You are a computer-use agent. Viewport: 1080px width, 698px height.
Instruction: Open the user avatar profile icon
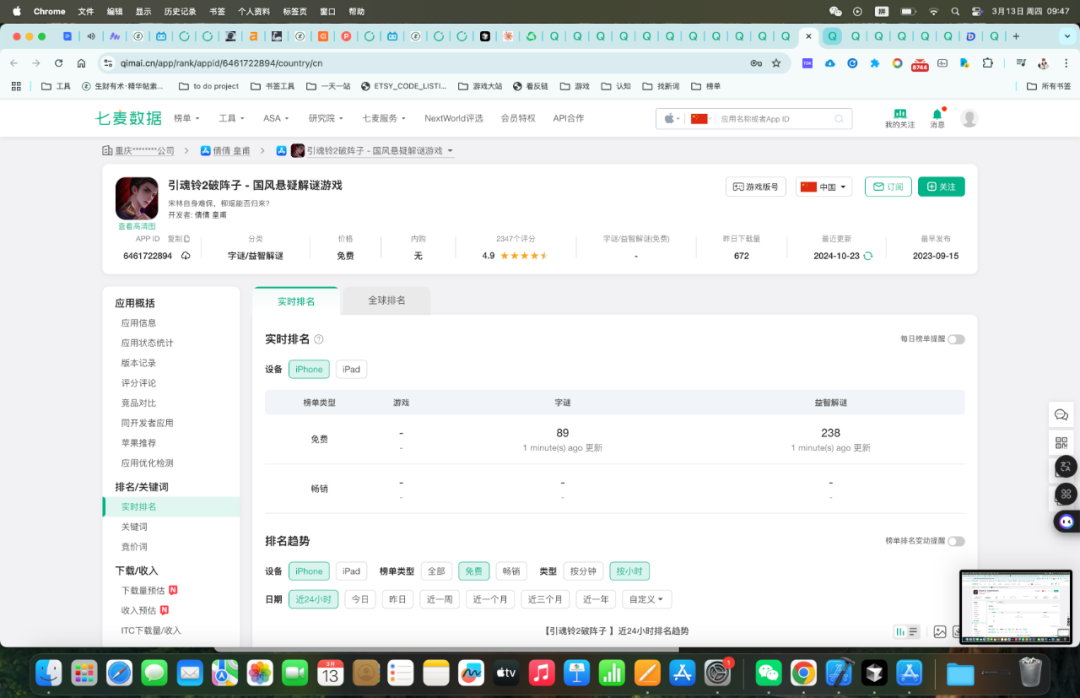(969, 119)
